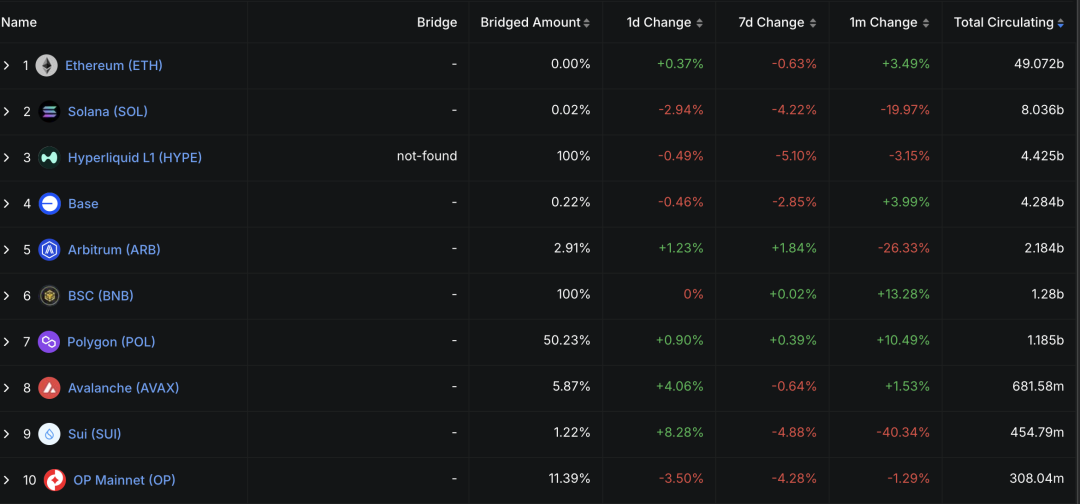Viewport: 1080px width, 504px height.
Task: Click the Sui logo icon
Action: click(x=49, y=434)
